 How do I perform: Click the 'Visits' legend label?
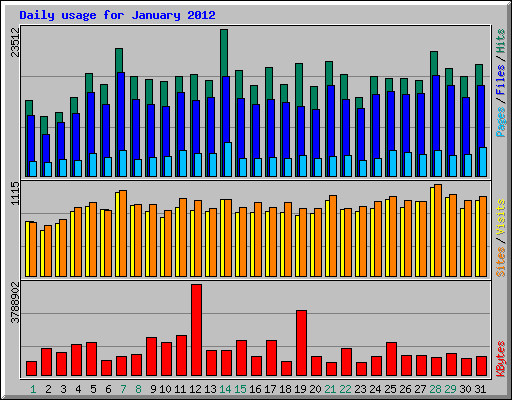click(501, 217)
